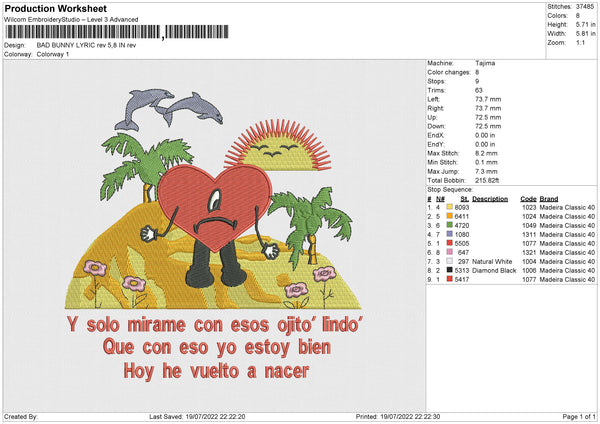The height and width of the screenshot is (424, 600).
Task: Click the Max Stitch value '8.2 mm'
Action: click(486, 153)
